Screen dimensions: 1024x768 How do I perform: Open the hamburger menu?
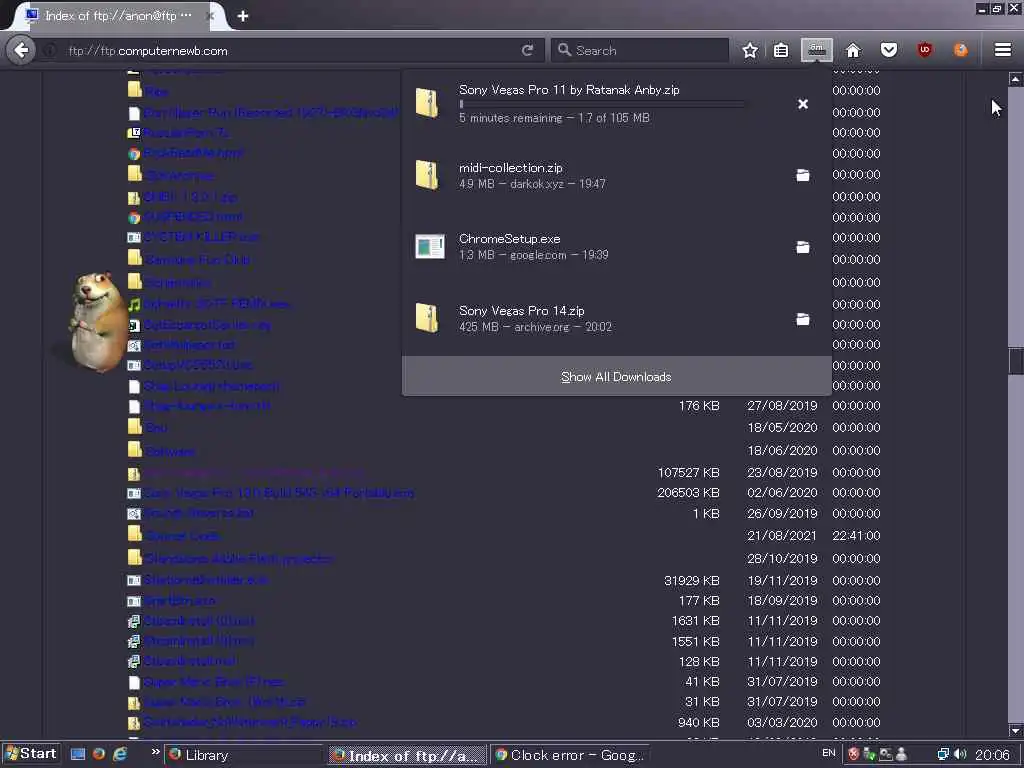[1003, 50]
